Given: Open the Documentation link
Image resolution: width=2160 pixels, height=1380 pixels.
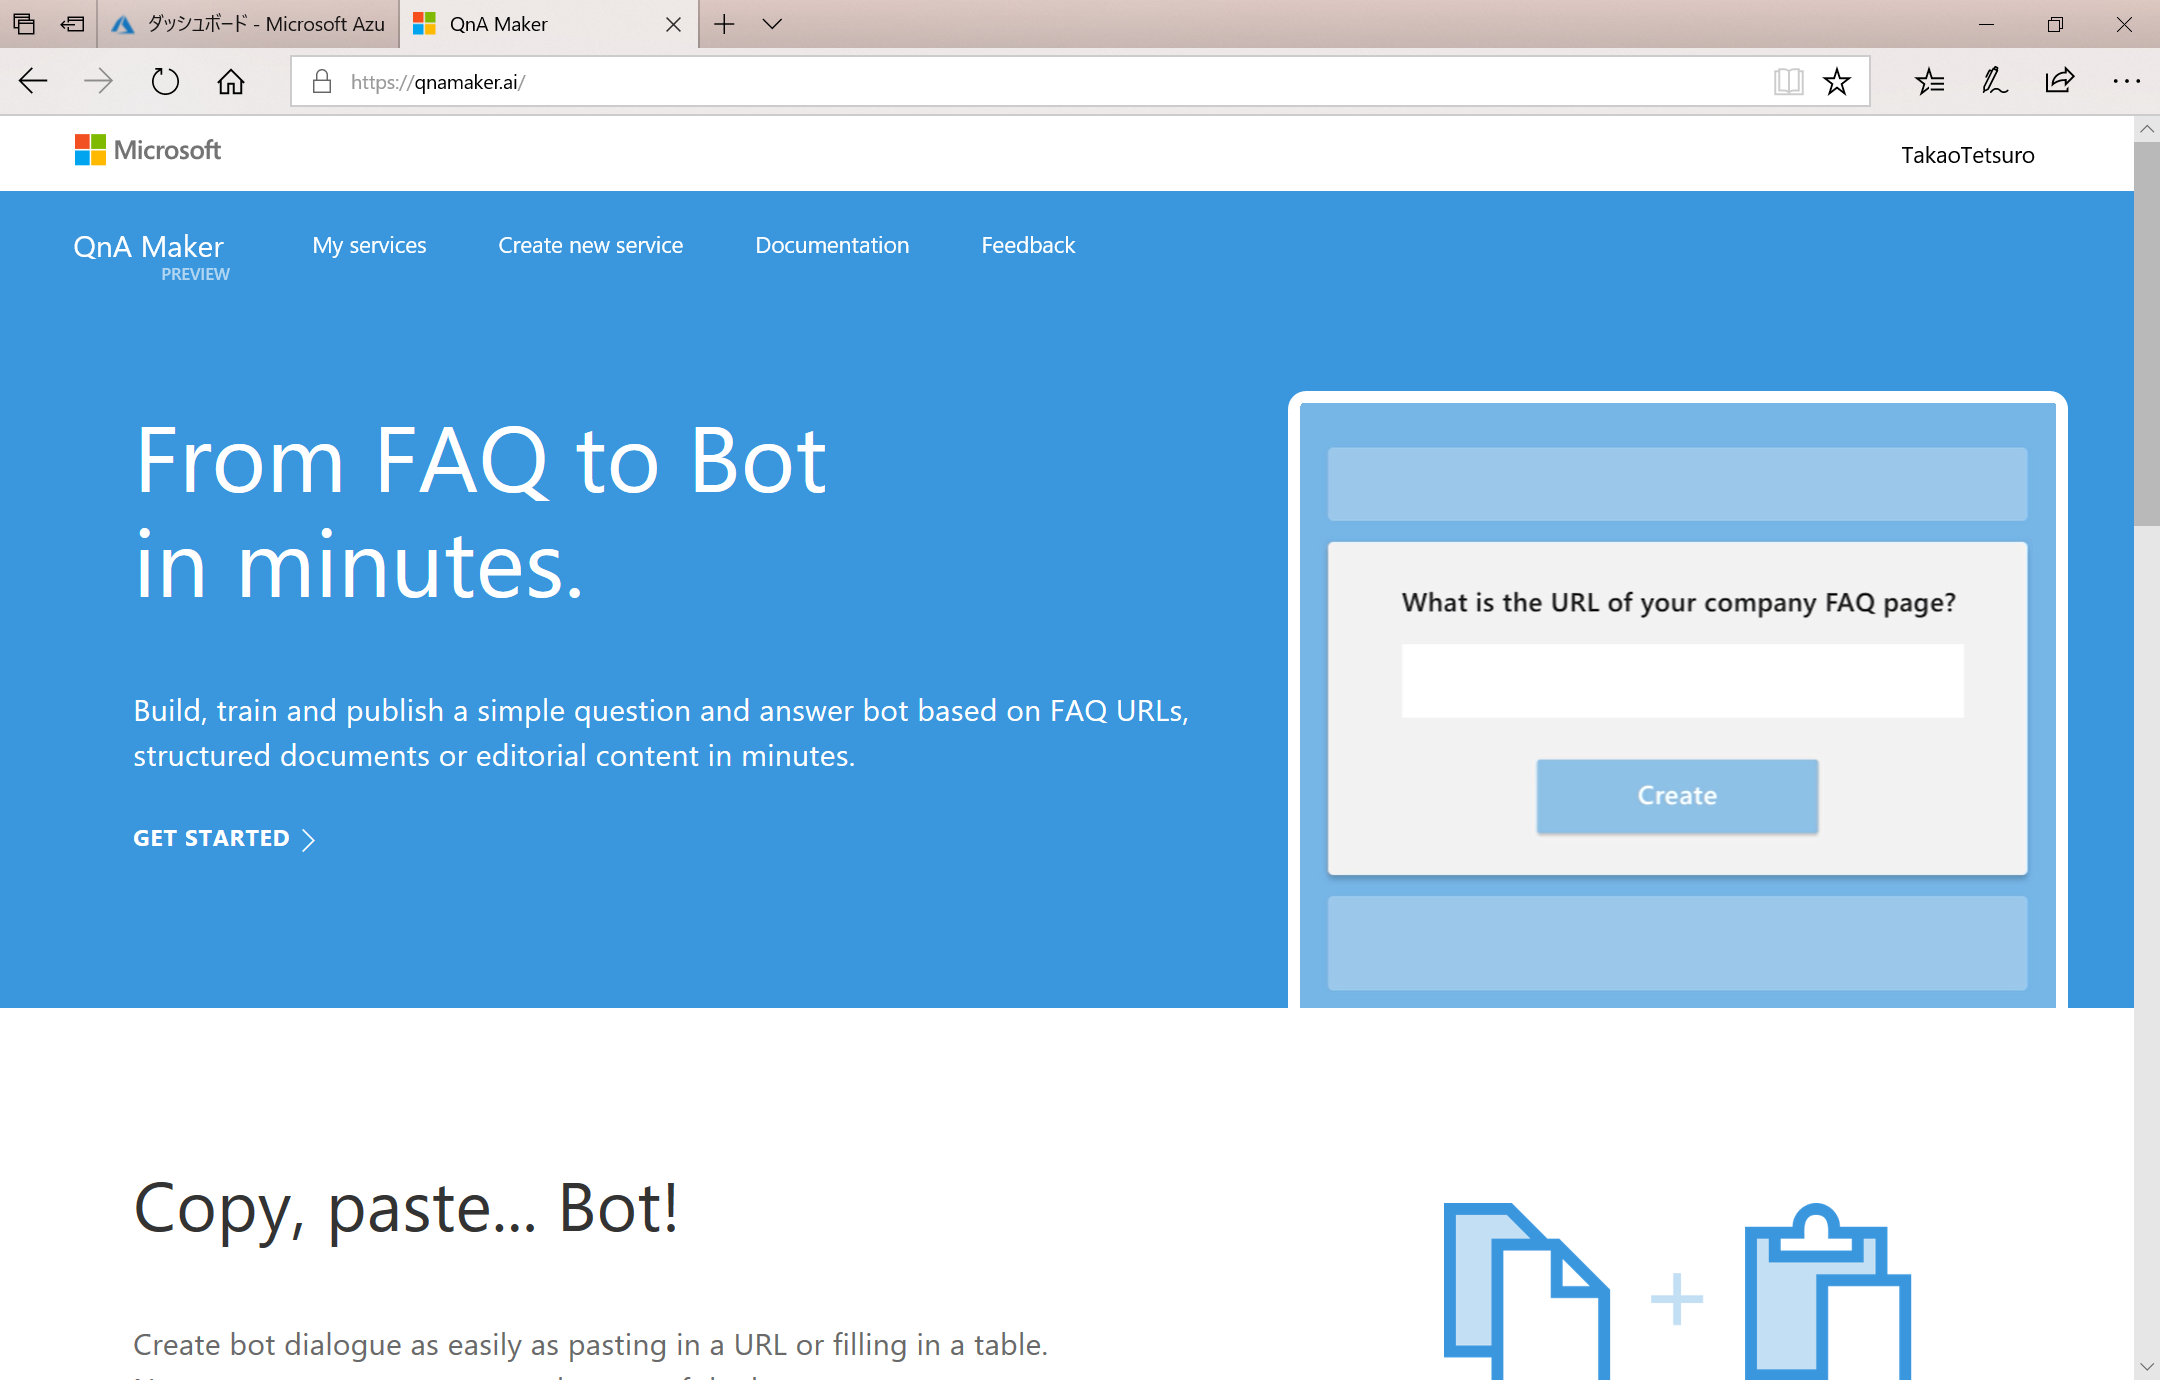Looking at the screenshot, I should click(832, 245).
